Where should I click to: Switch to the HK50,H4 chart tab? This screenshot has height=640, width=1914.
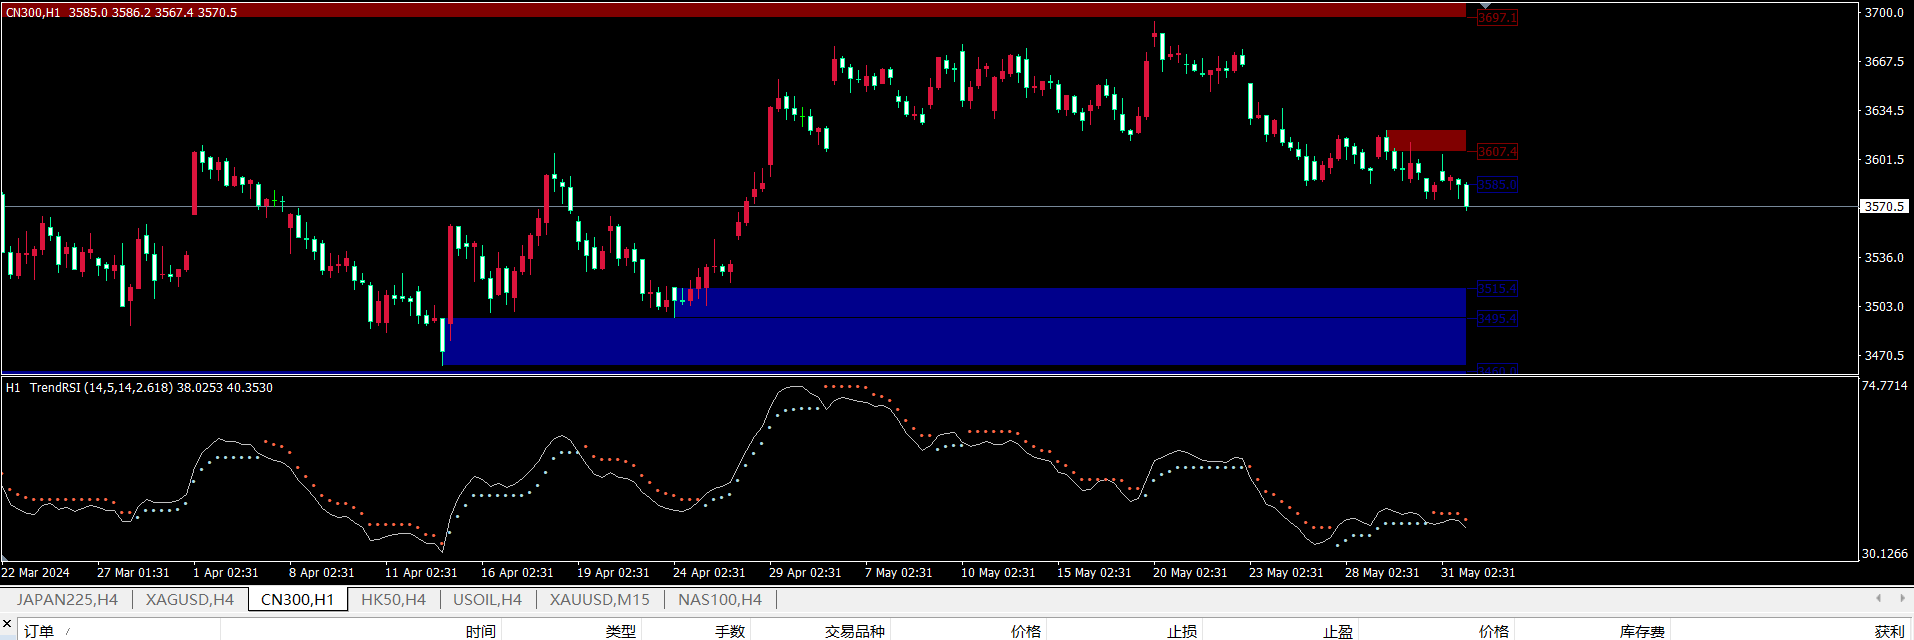(x=393, y=599)
